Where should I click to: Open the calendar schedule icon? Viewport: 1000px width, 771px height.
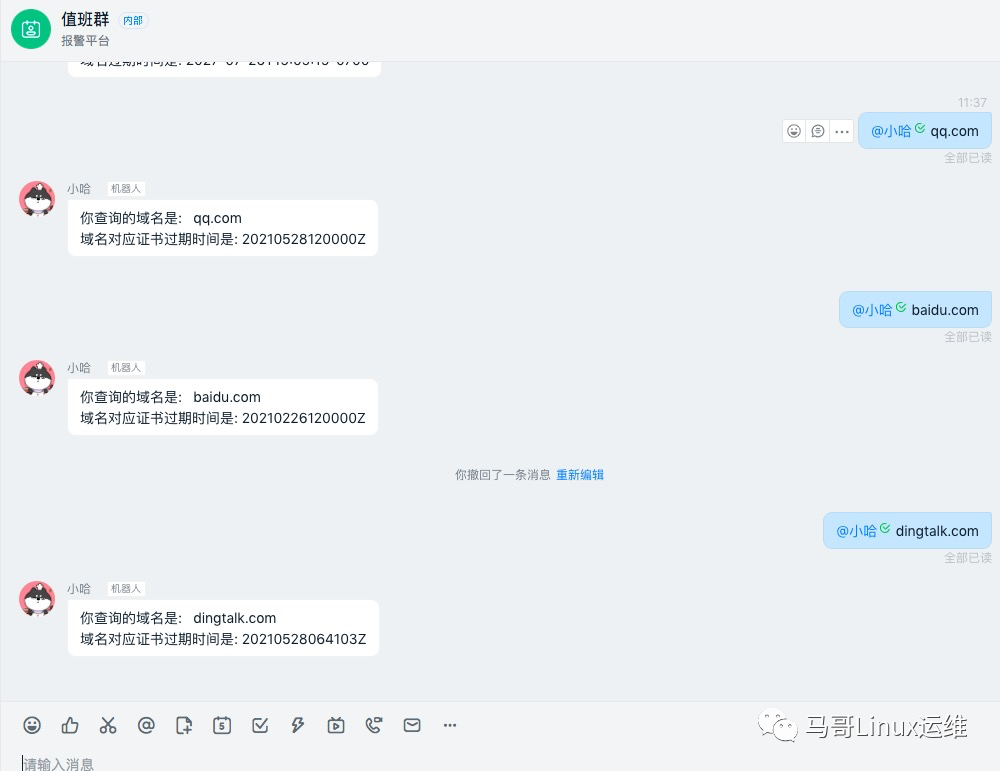click(222, 725)
